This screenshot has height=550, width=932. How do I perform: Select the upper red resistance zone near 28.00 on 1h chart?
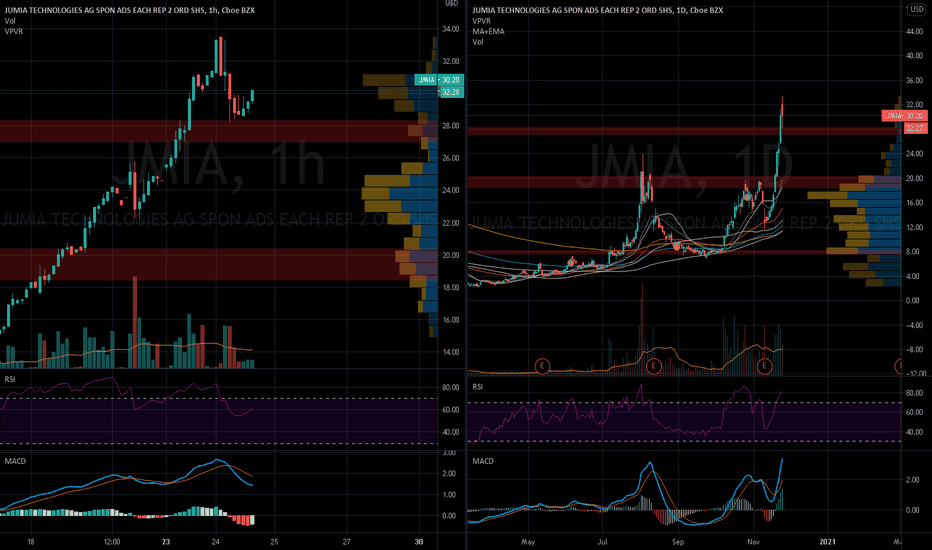coord(219,131)
